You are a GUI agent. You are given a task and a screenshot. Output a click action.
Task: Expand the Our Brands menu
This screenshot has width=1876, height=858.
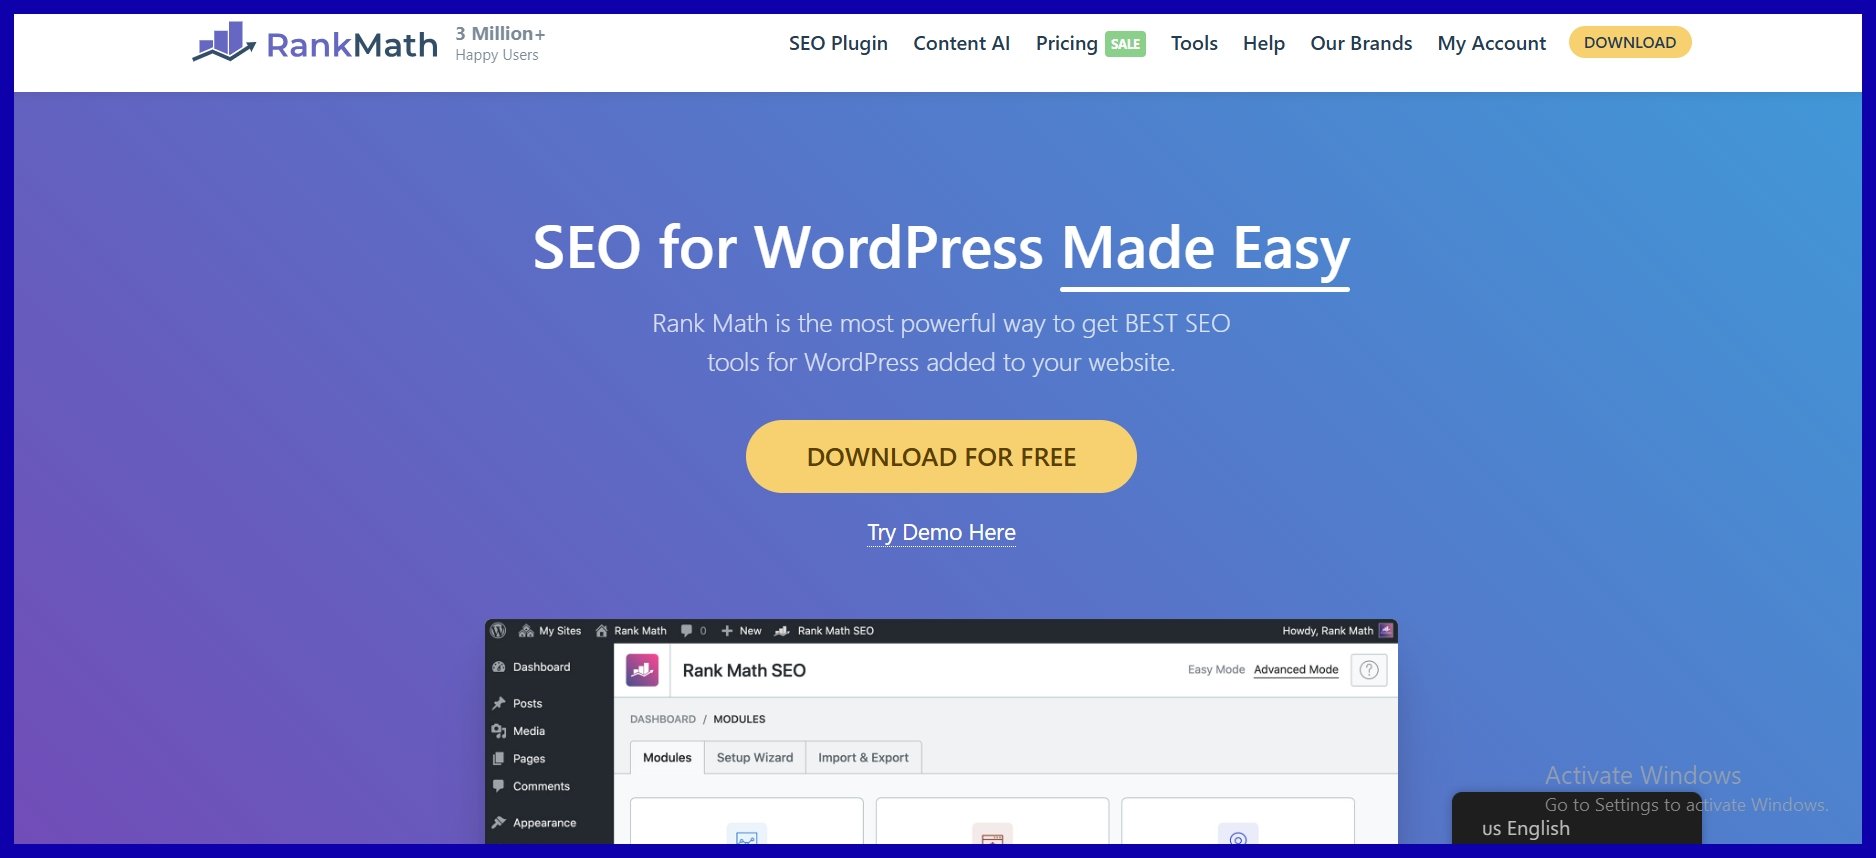(1361, 43)
